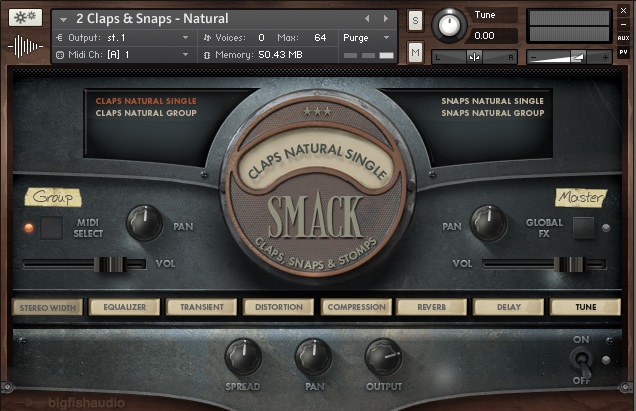This screenshot has height=411, width=636.
Task: Open instrument options via snowflake icon
Action: click(25, 18)
